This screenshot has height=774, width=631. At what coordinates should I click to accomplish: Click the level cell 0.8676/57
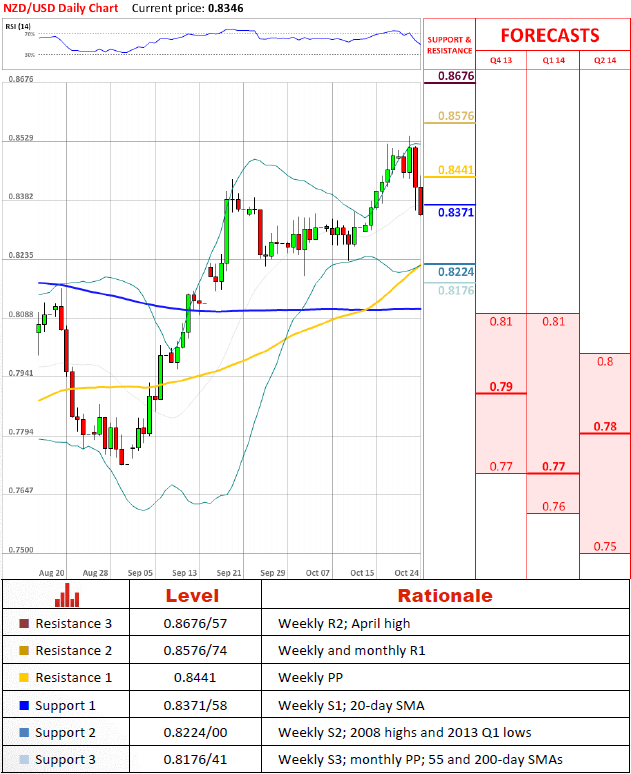pyautogui.click(x=195, y=623)
